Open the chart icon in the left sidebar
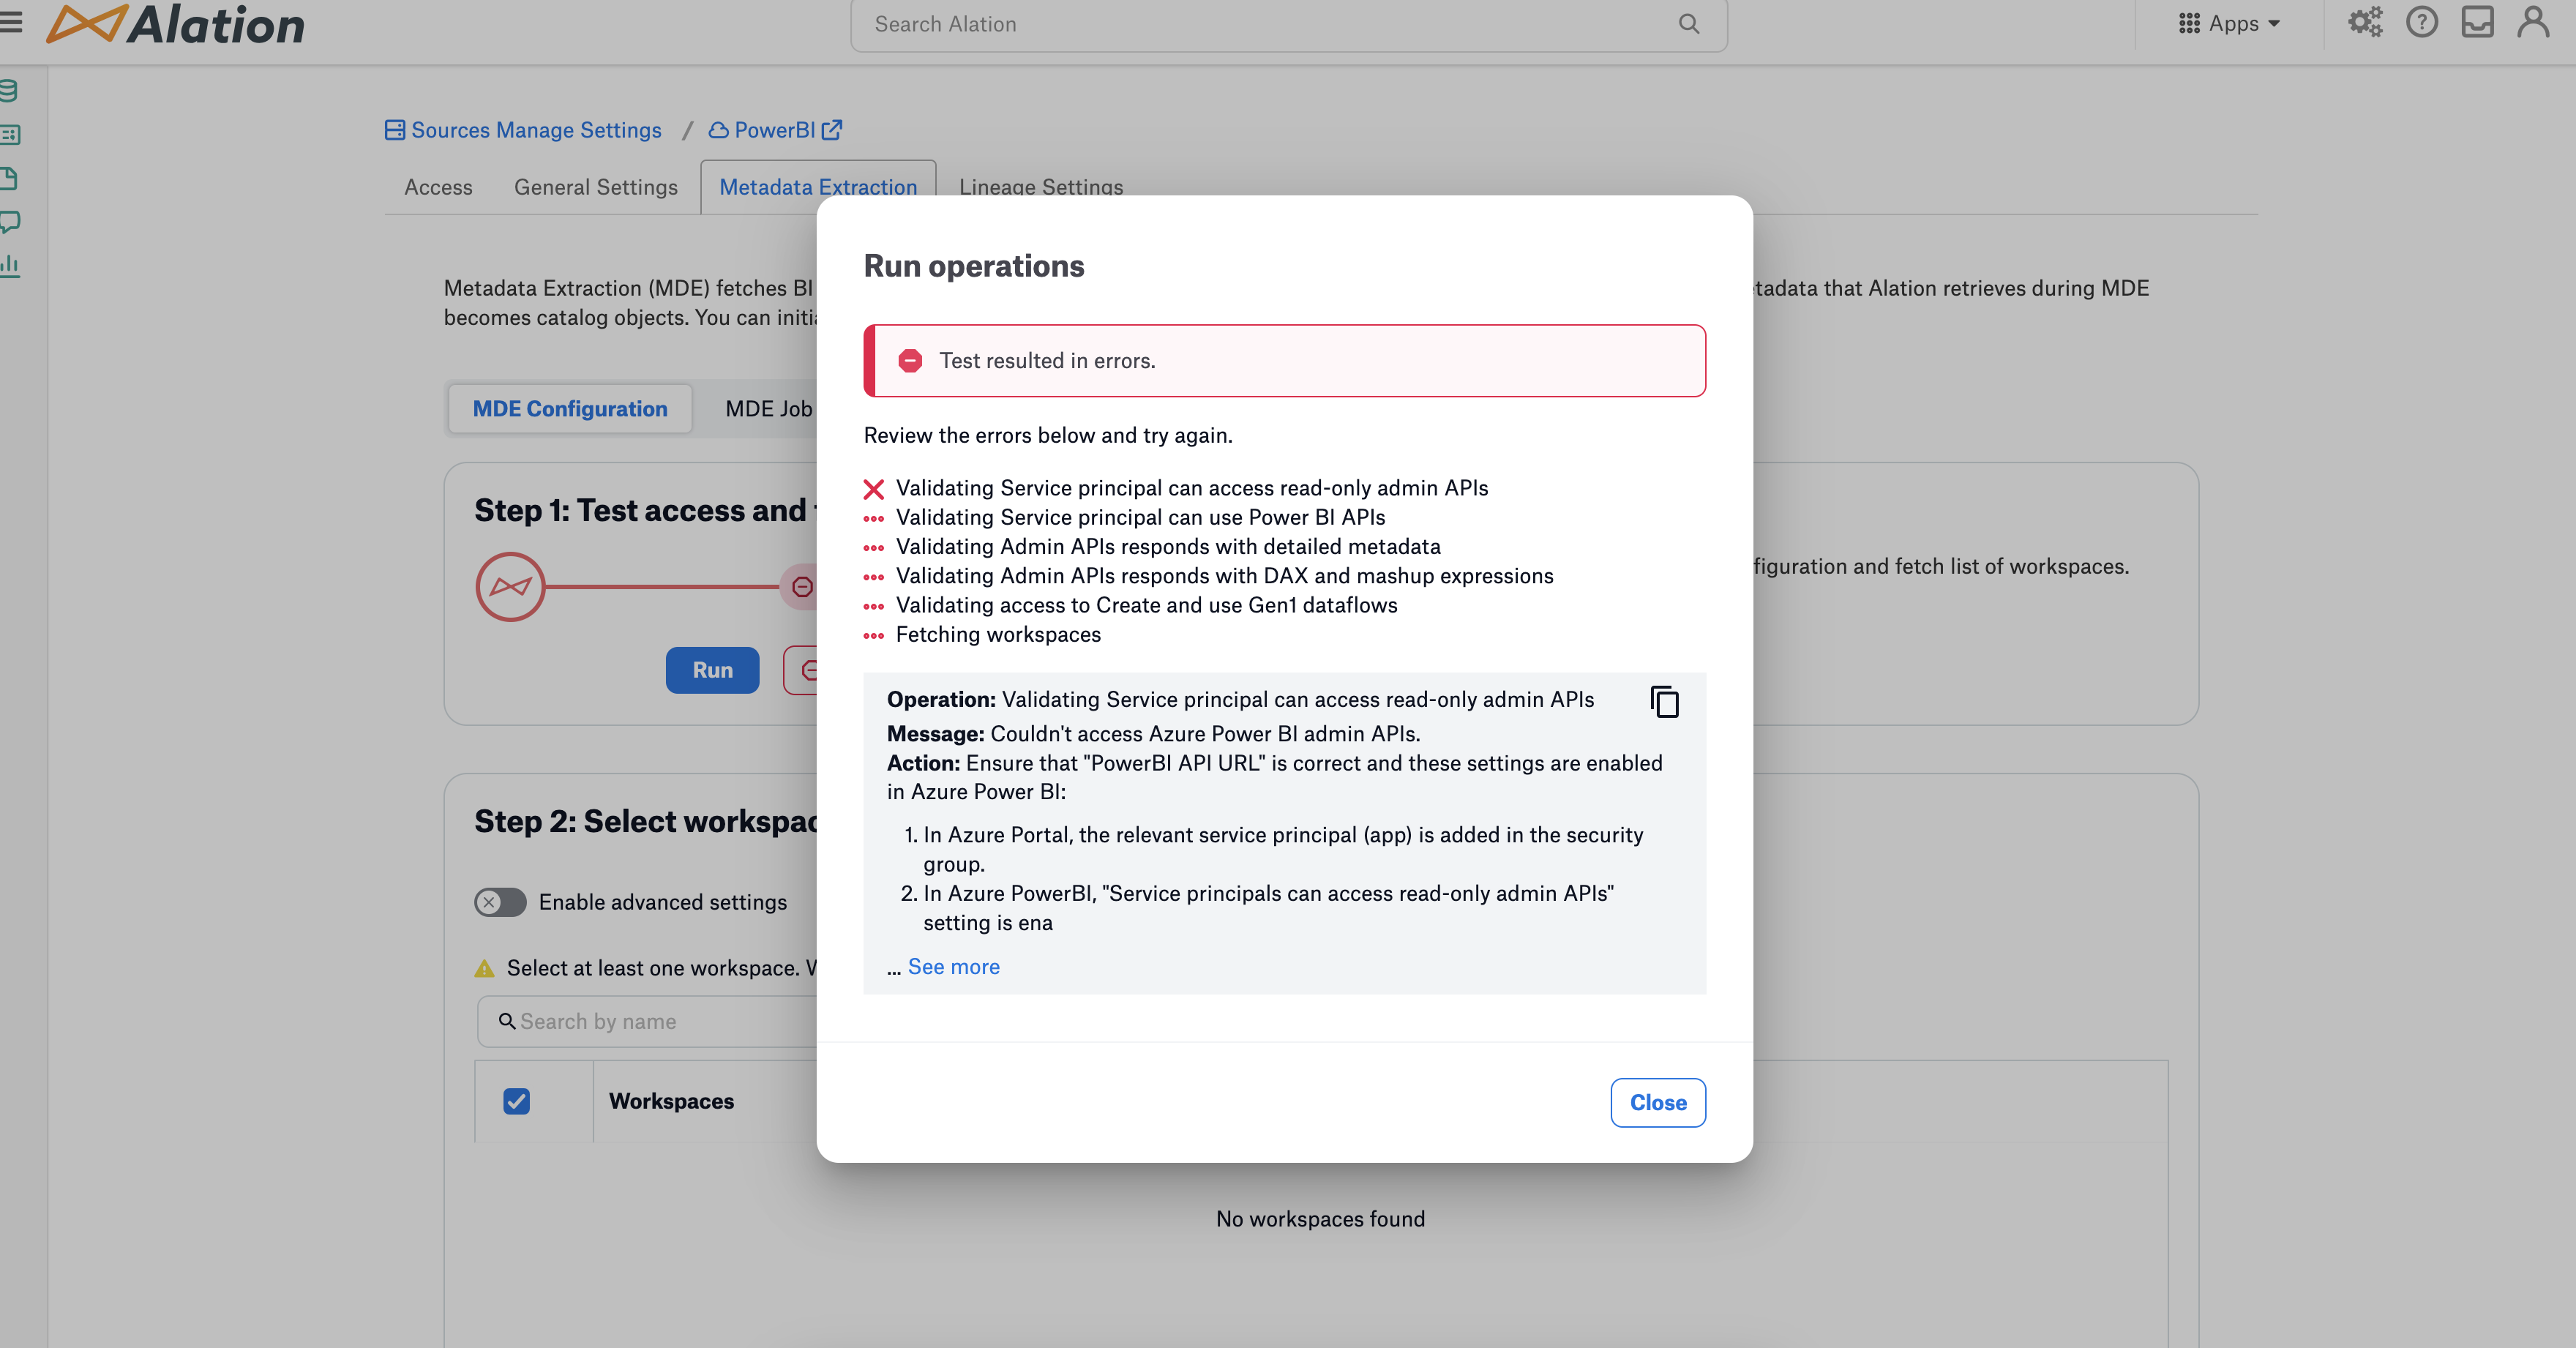This screenshot has width=2576, height=1348. [x=10, y=265]
